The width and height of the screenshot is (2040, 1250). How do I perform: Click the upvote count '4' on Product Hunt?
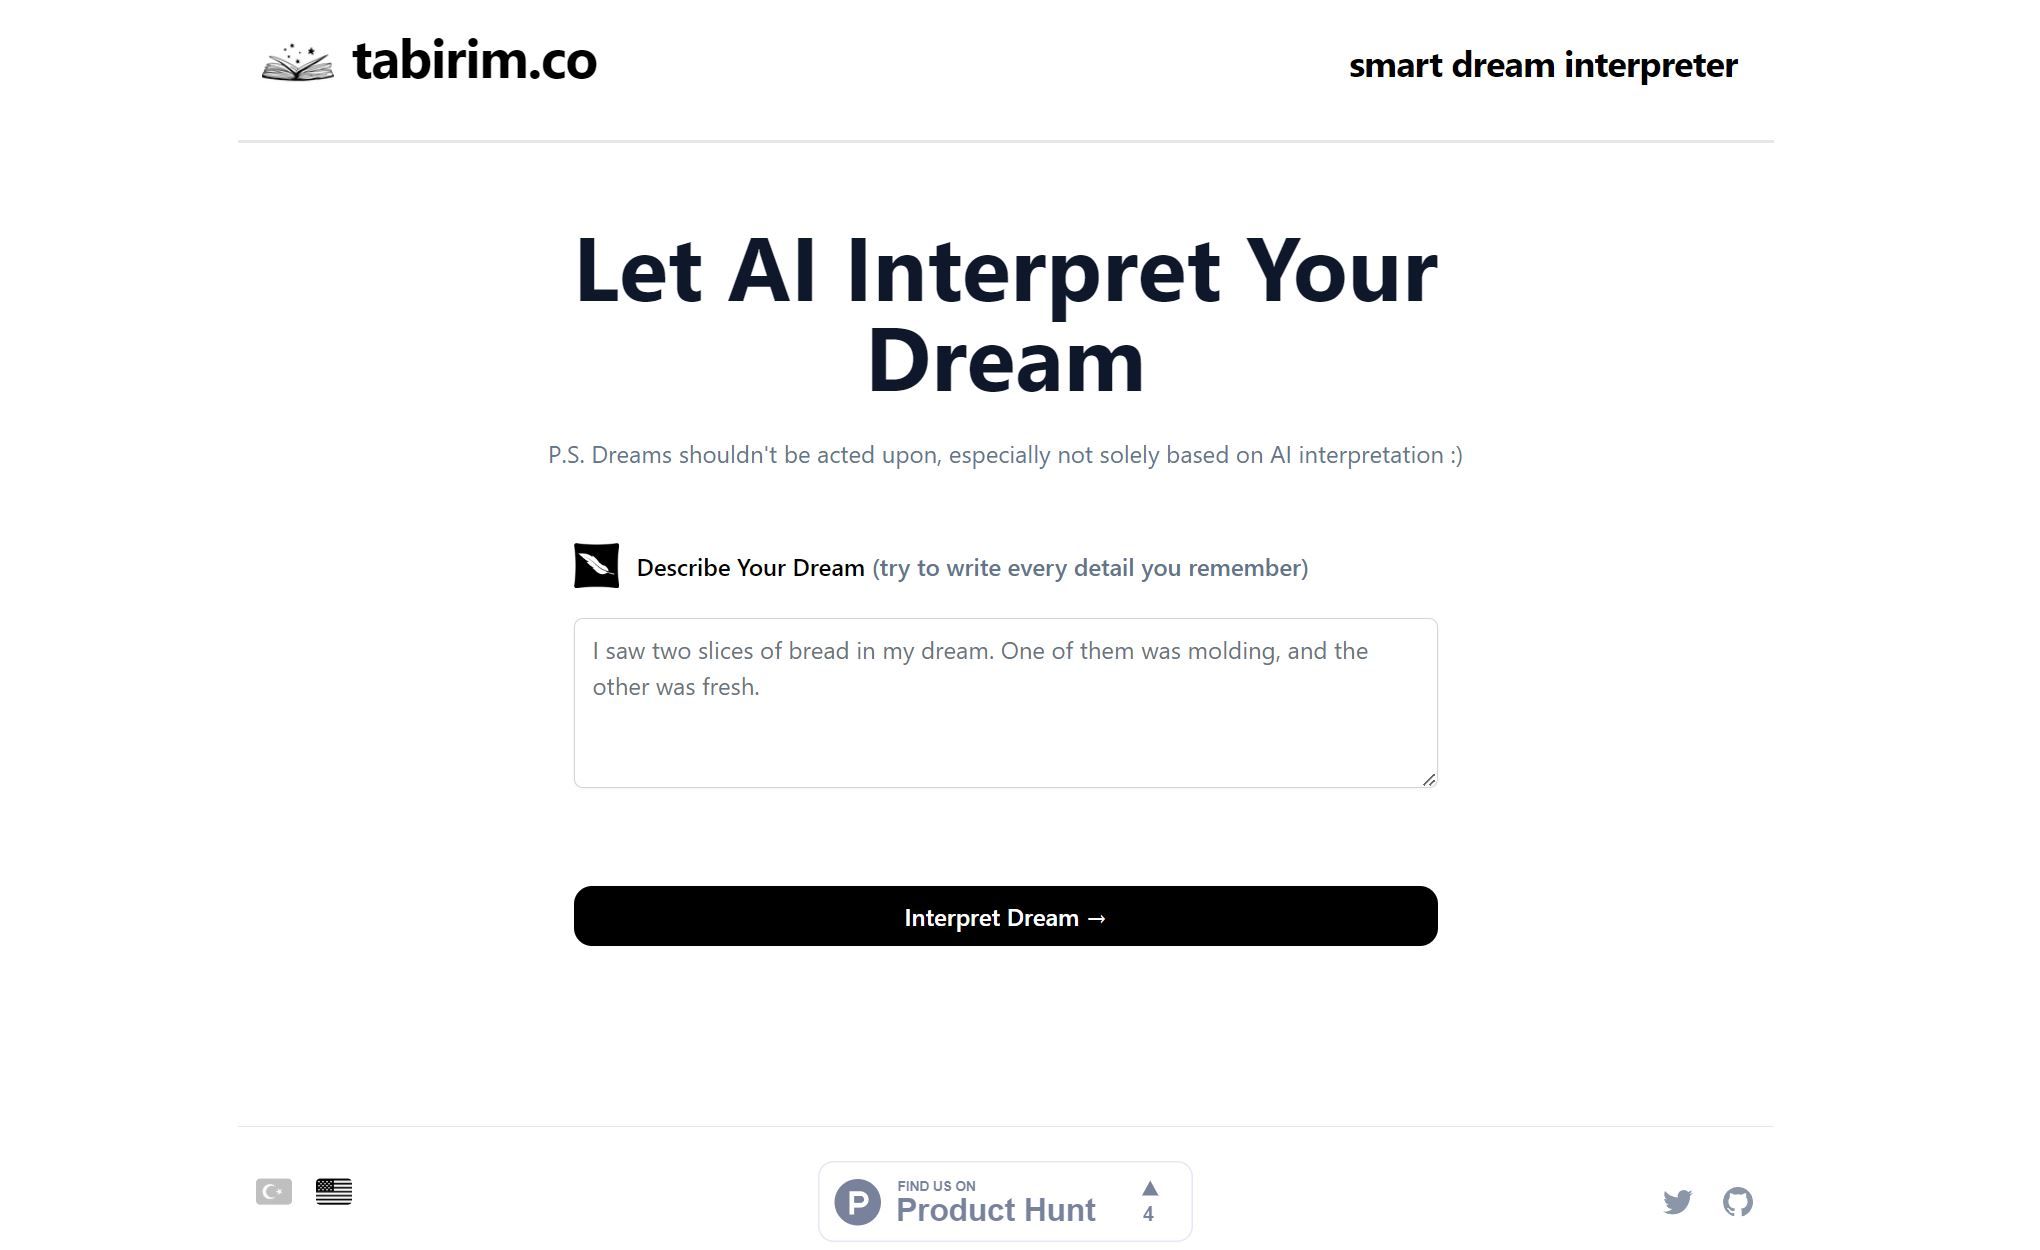tap(1150, 1212)
